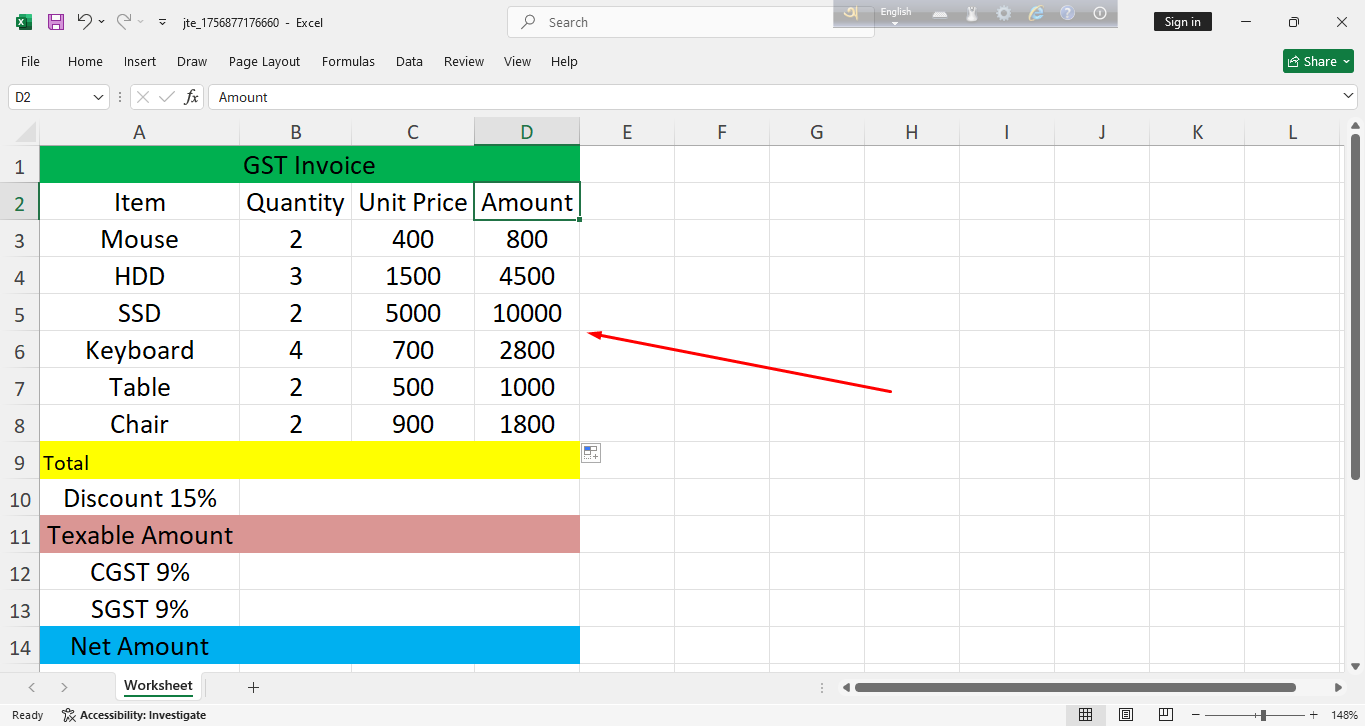Click the Save icon in title bar
1365x726 pixels.
click(x=56, y=22)
